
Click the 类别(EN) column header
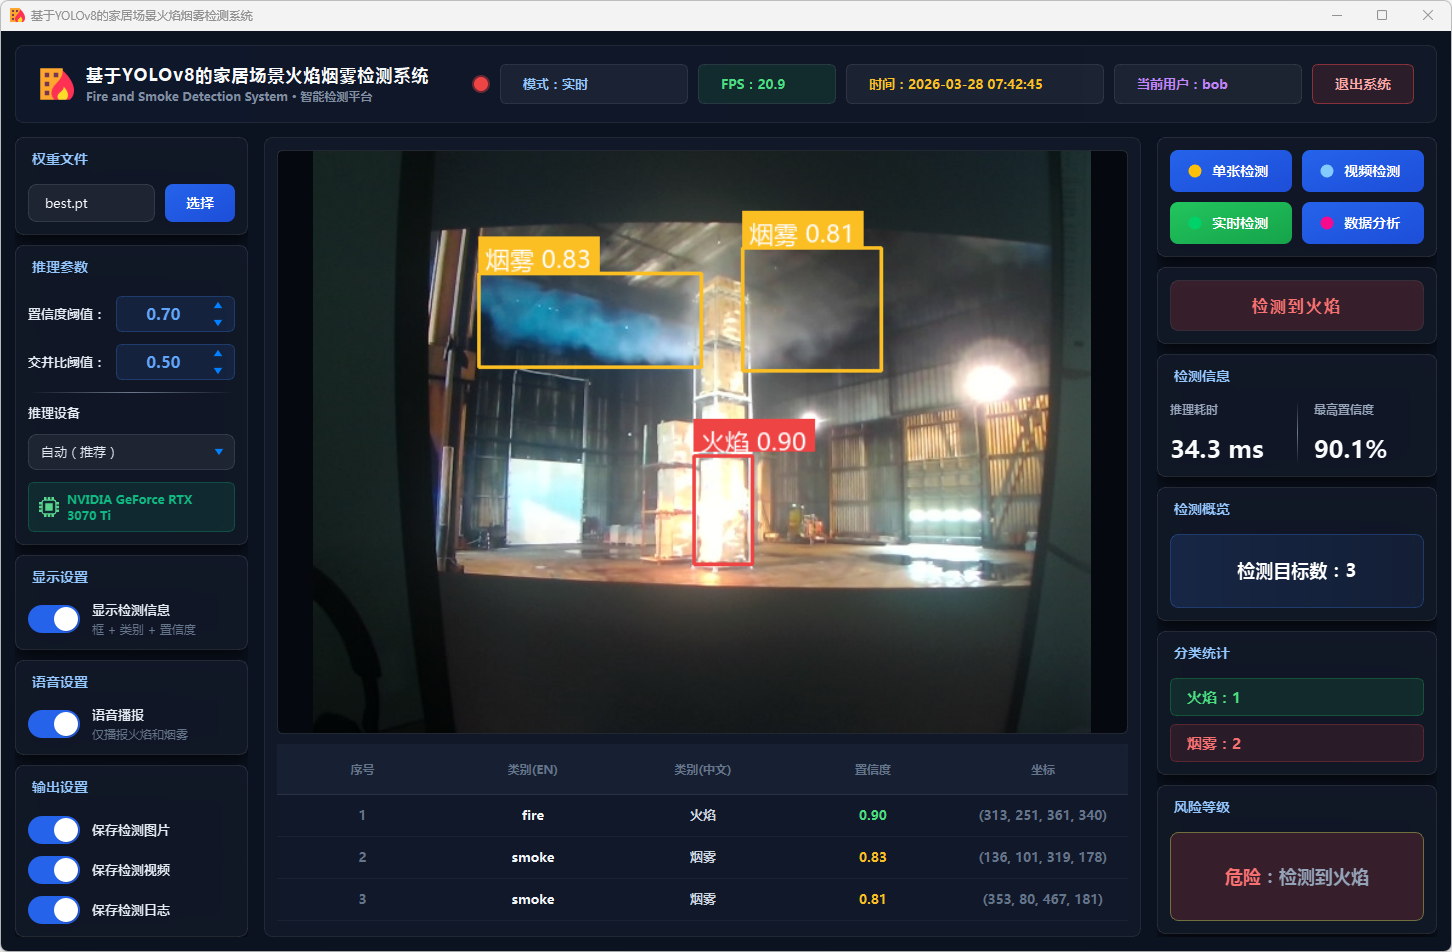pos(532,770)
